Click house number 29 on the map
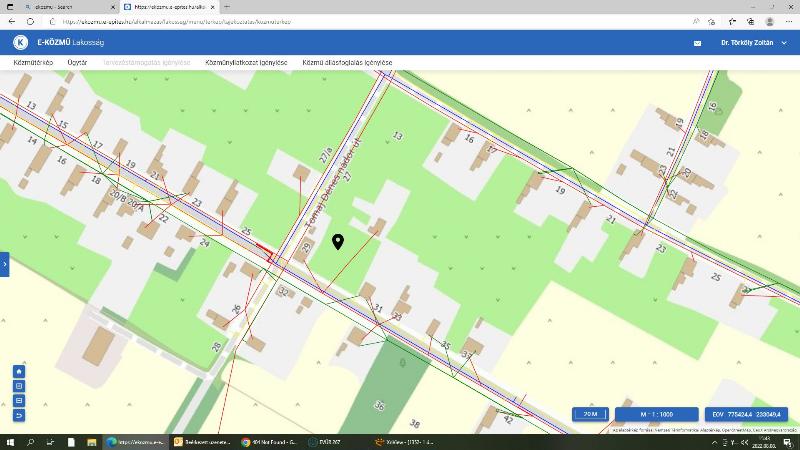The image size is (800, 450). (306, 247)
